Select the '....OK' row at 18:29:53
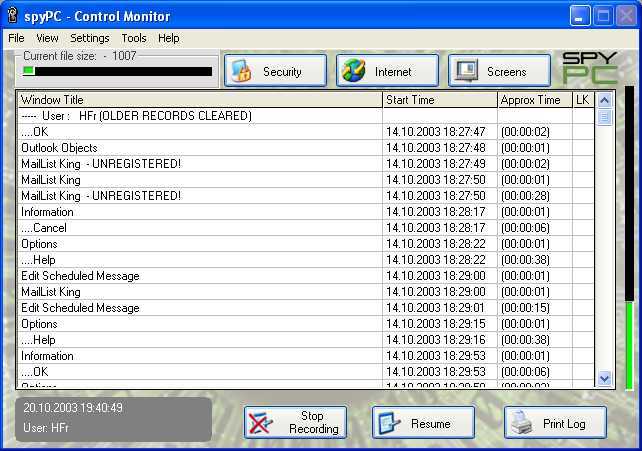This screenshot has width=642, height=451. (306, 372)
